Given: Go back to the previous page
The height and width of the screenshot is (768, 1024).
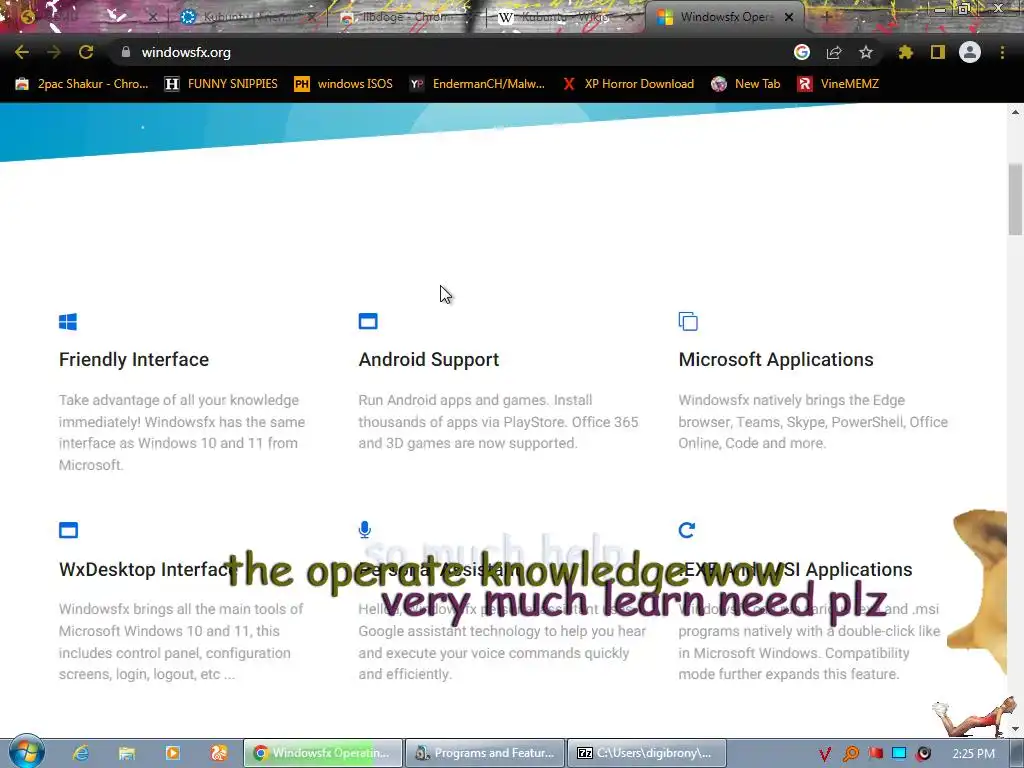Looking at the screenshot, I should tap(22, 52).
